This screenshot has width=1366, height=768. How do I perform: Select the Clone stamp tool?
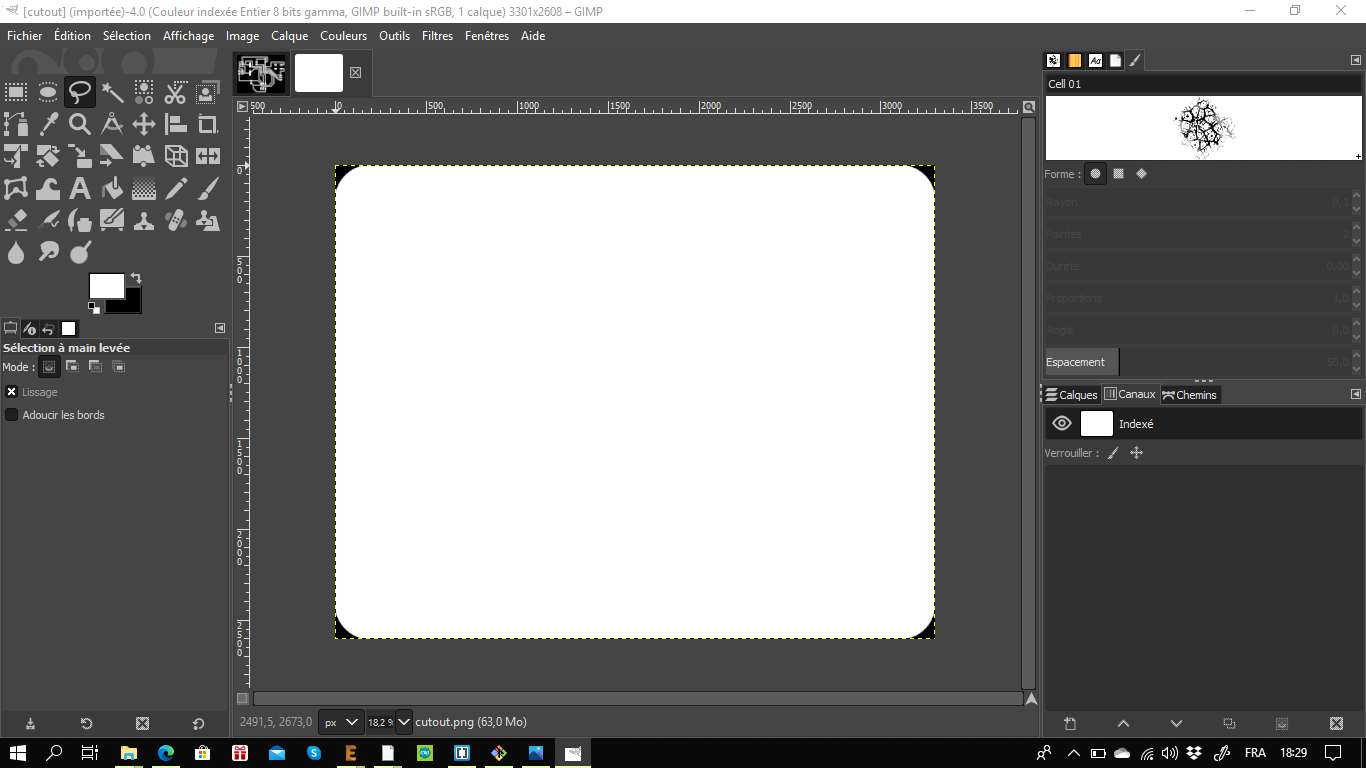tap(144, 221)
